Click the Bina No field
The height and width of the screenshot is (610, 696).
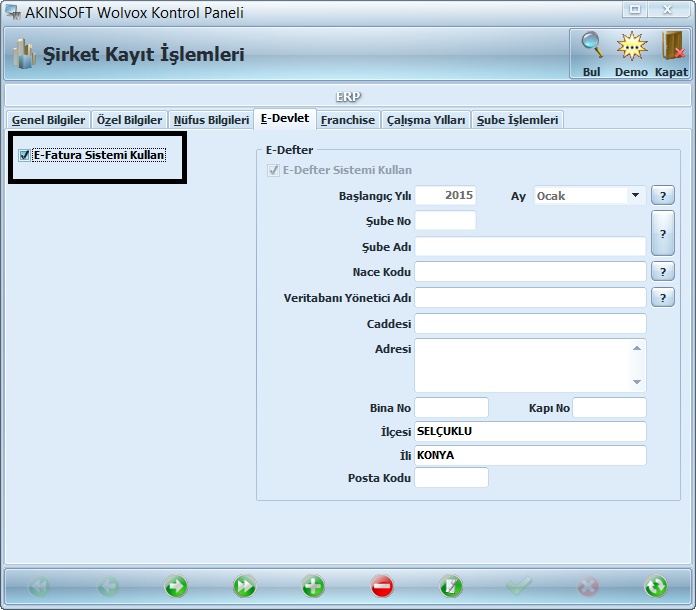[451, 408]
